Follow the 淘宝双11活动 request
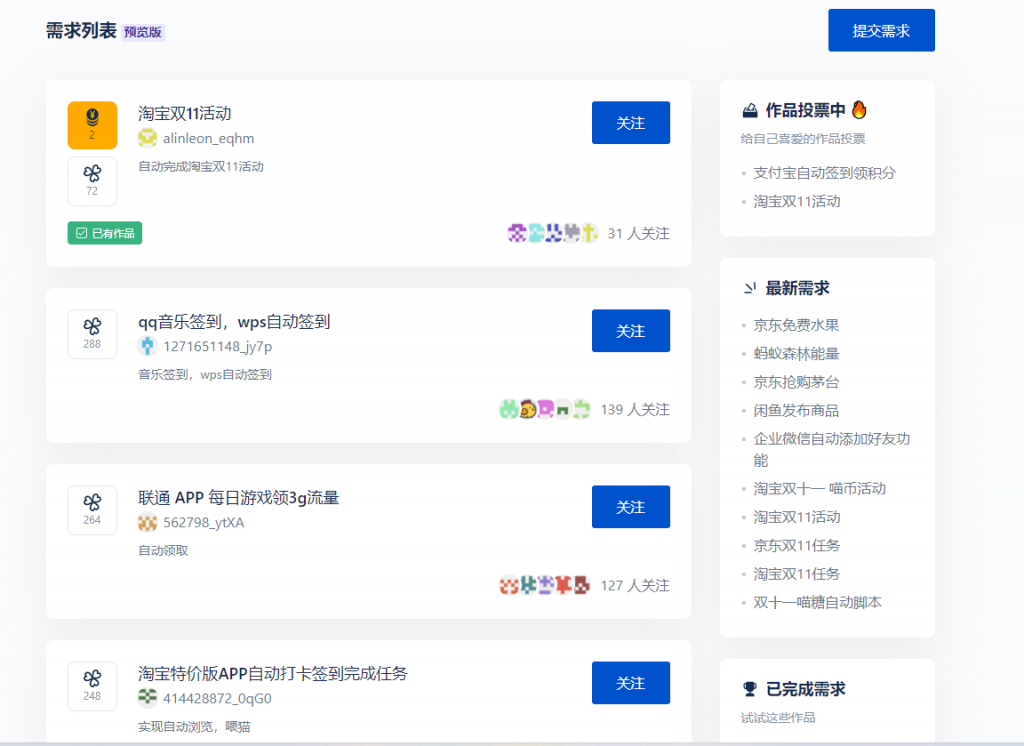1024x746 pixels. click(x=630, y=123)
